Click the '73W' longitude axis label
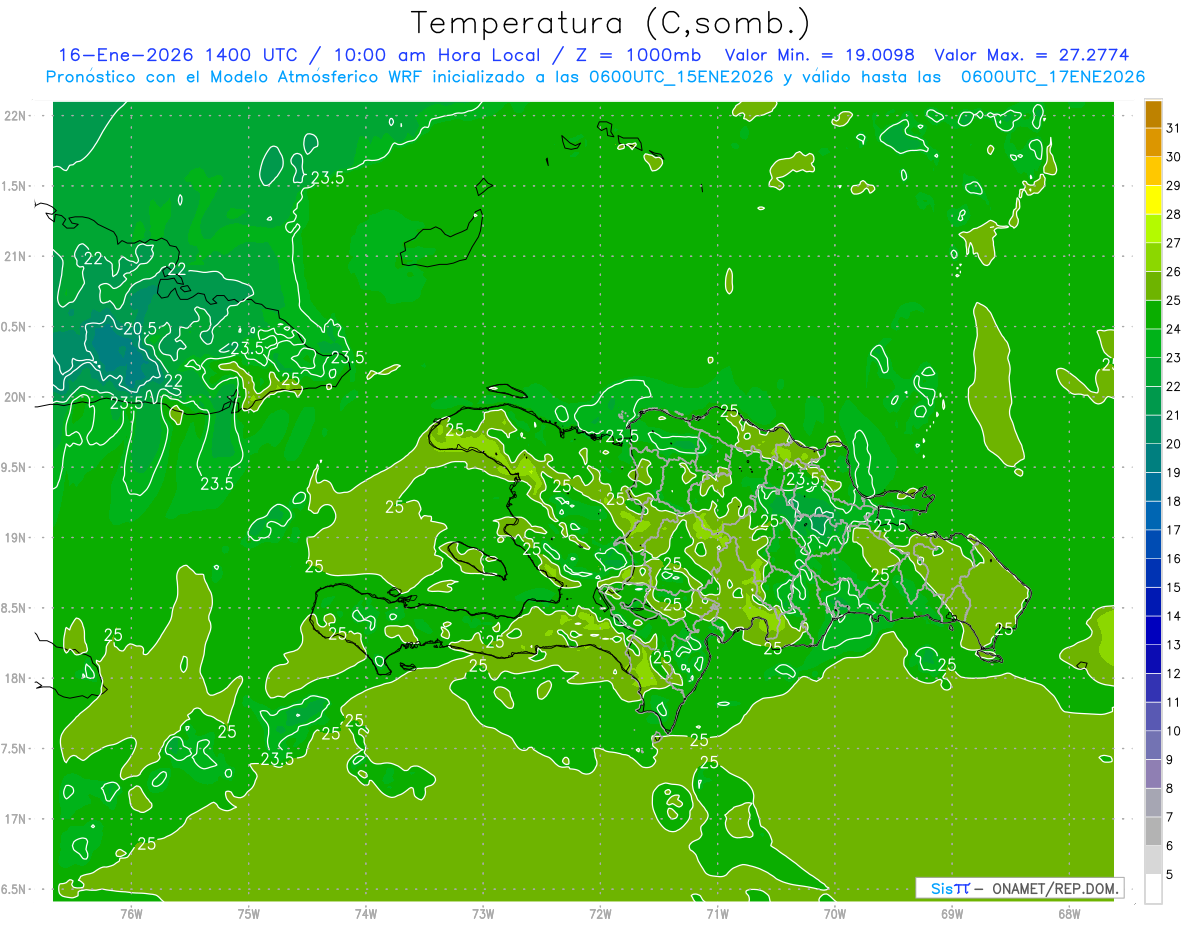The image size is (1200, 927). point(483,913)
